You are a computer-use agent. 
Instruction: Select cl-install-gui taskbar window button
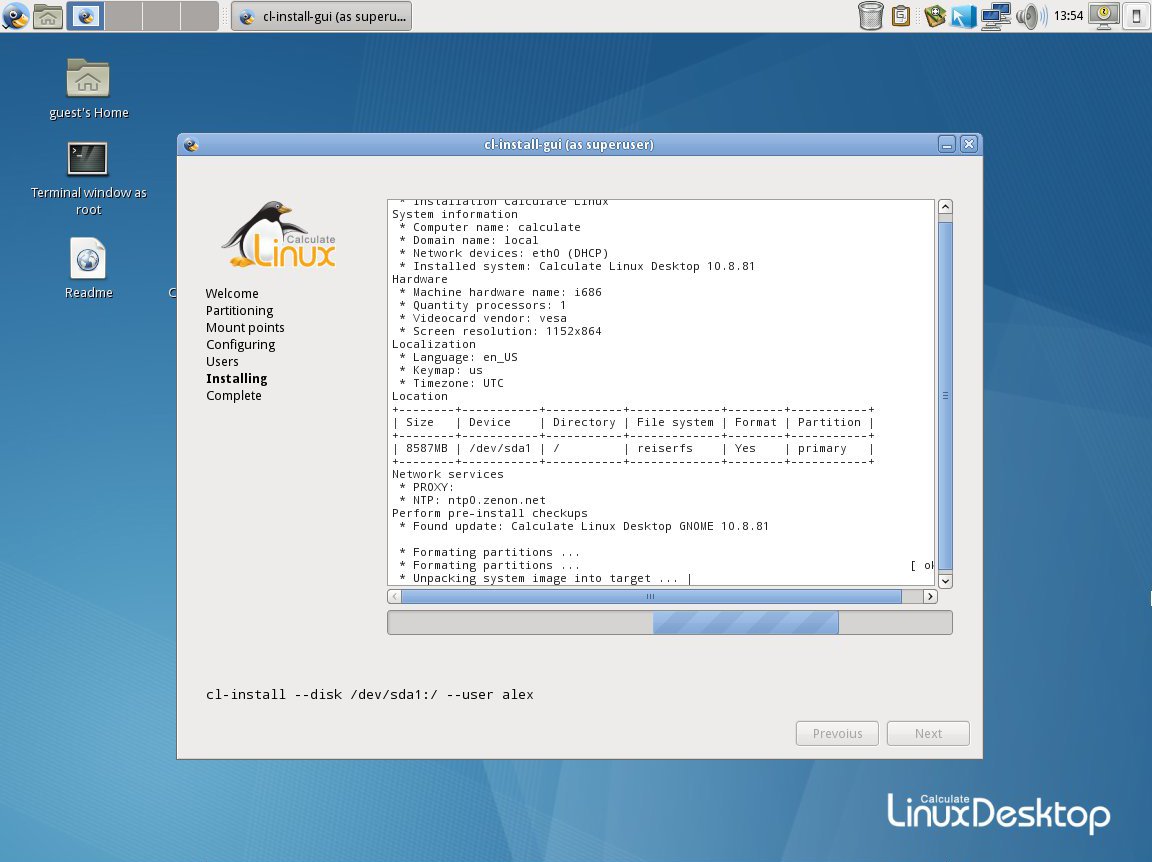click(x=321, y=16)
